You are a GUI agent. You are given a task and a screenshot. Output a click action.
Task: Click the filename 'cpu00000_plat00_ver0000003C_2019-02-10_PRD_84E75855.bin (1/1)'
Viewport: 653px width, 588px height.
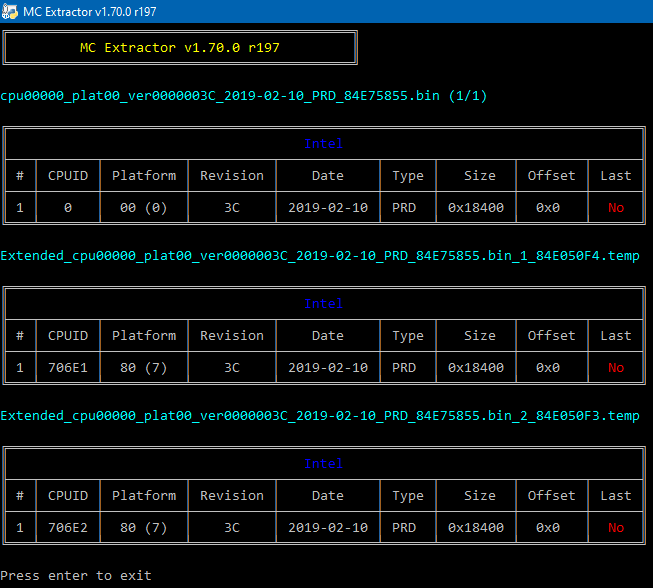244,96
